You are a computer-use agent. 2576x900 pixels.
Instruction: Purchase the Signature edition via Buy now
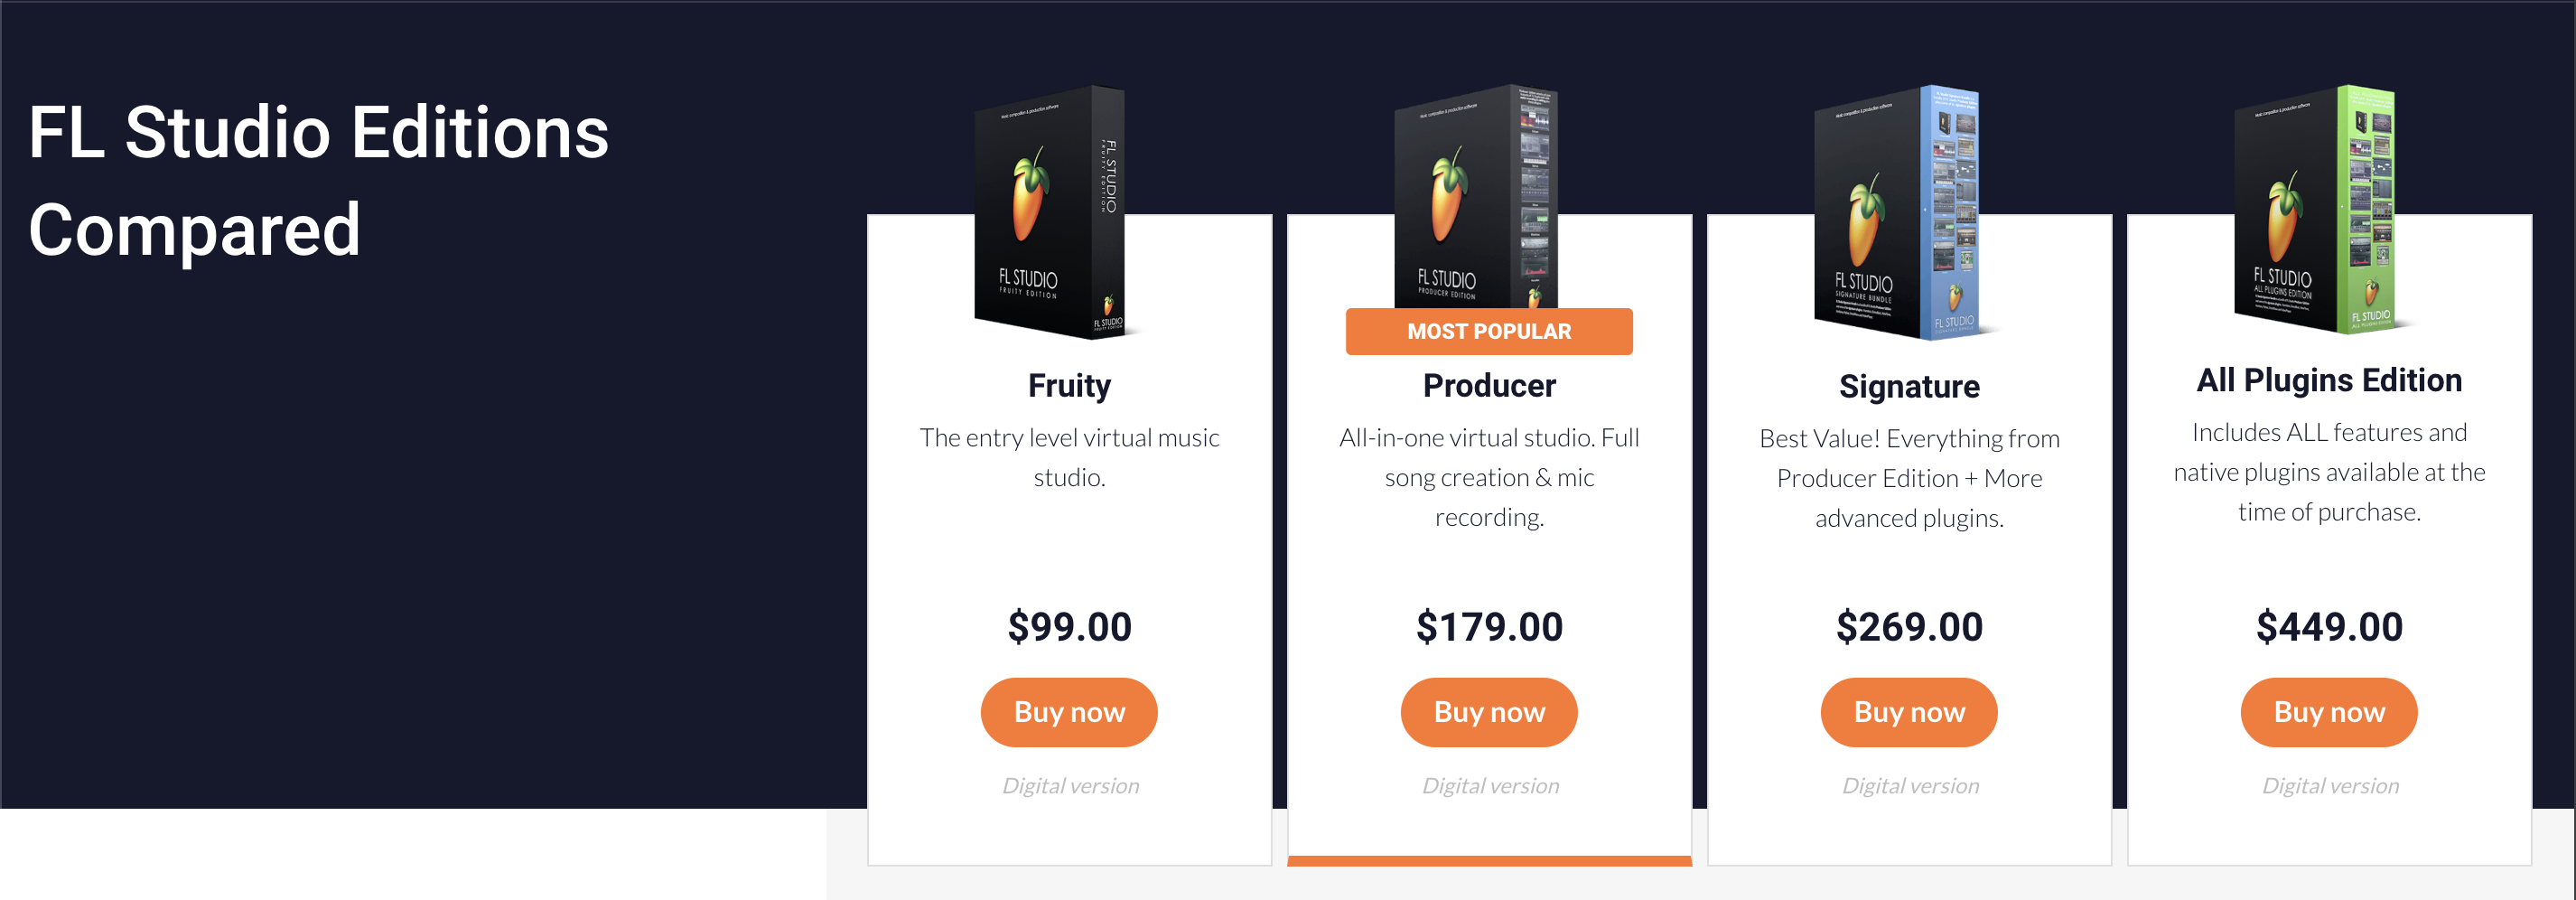point(1908,712)
